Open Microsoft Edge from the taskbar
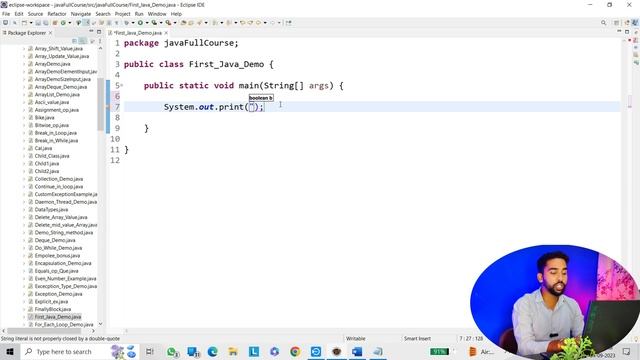This screenshot has height=360, width=640. (x=212, y=351)
